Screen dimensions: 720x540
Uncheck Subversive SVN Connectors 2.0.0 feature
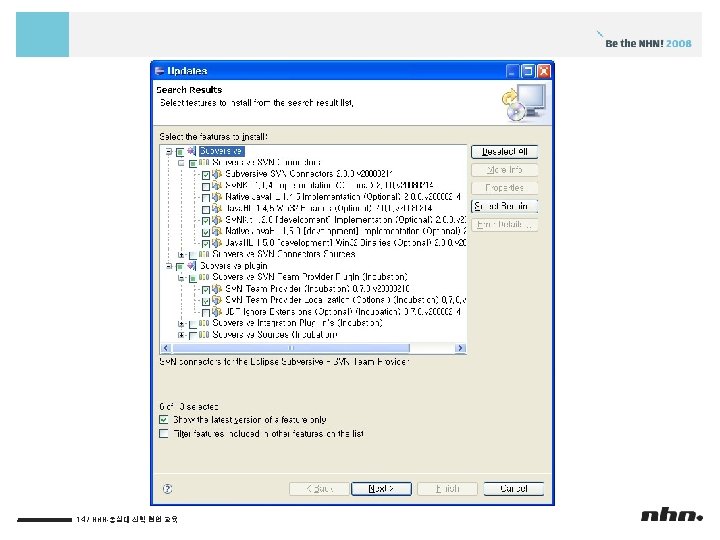tap(206, 175)
